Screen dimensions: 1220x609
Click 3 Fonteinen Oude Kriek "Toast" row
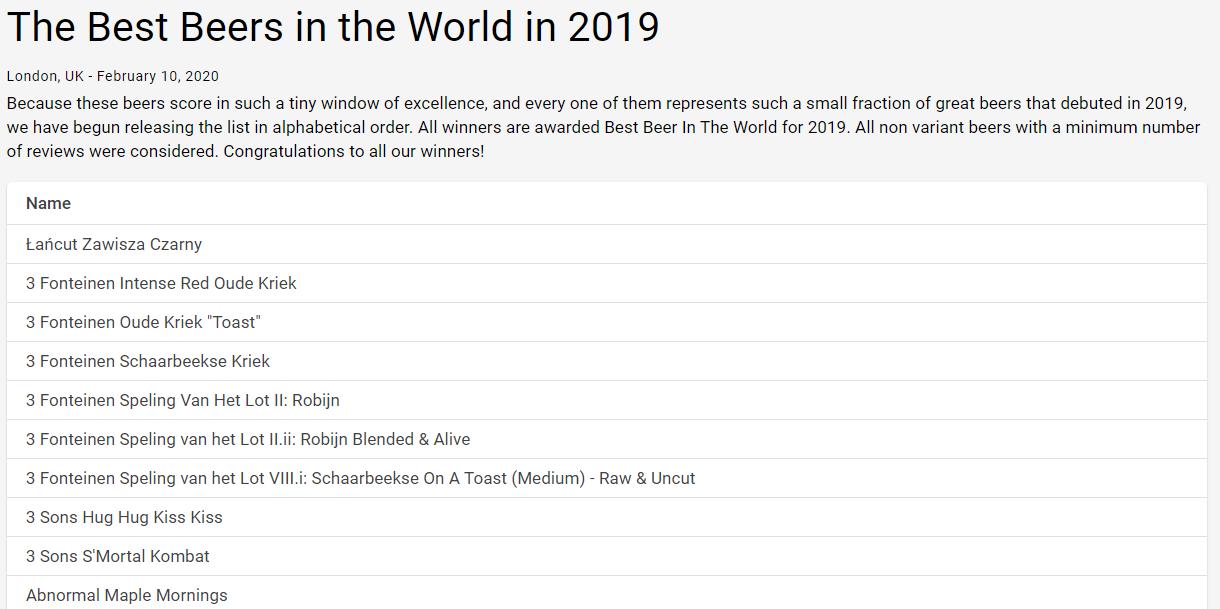pos(143,322)
